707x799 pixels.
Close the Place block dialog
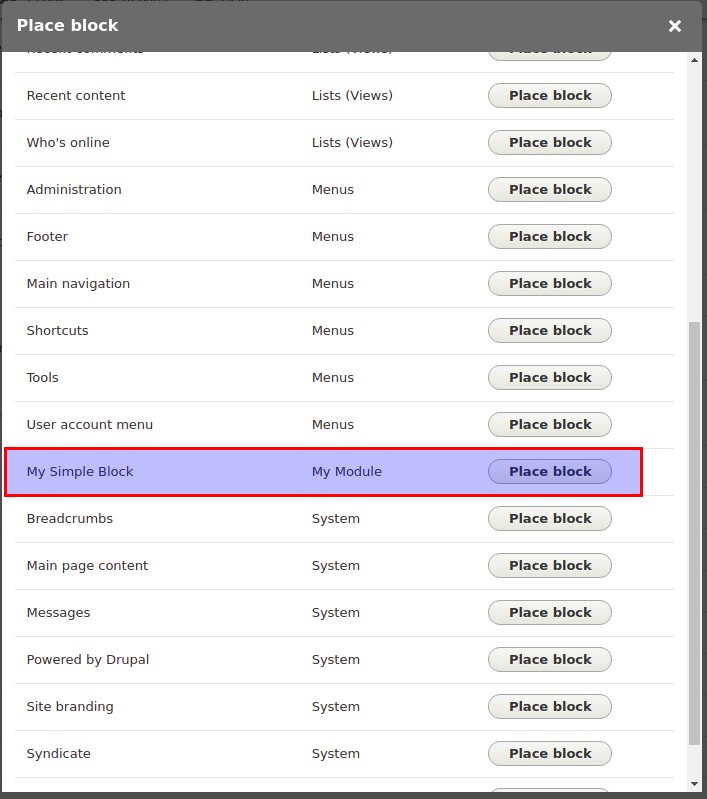(674, 26)
